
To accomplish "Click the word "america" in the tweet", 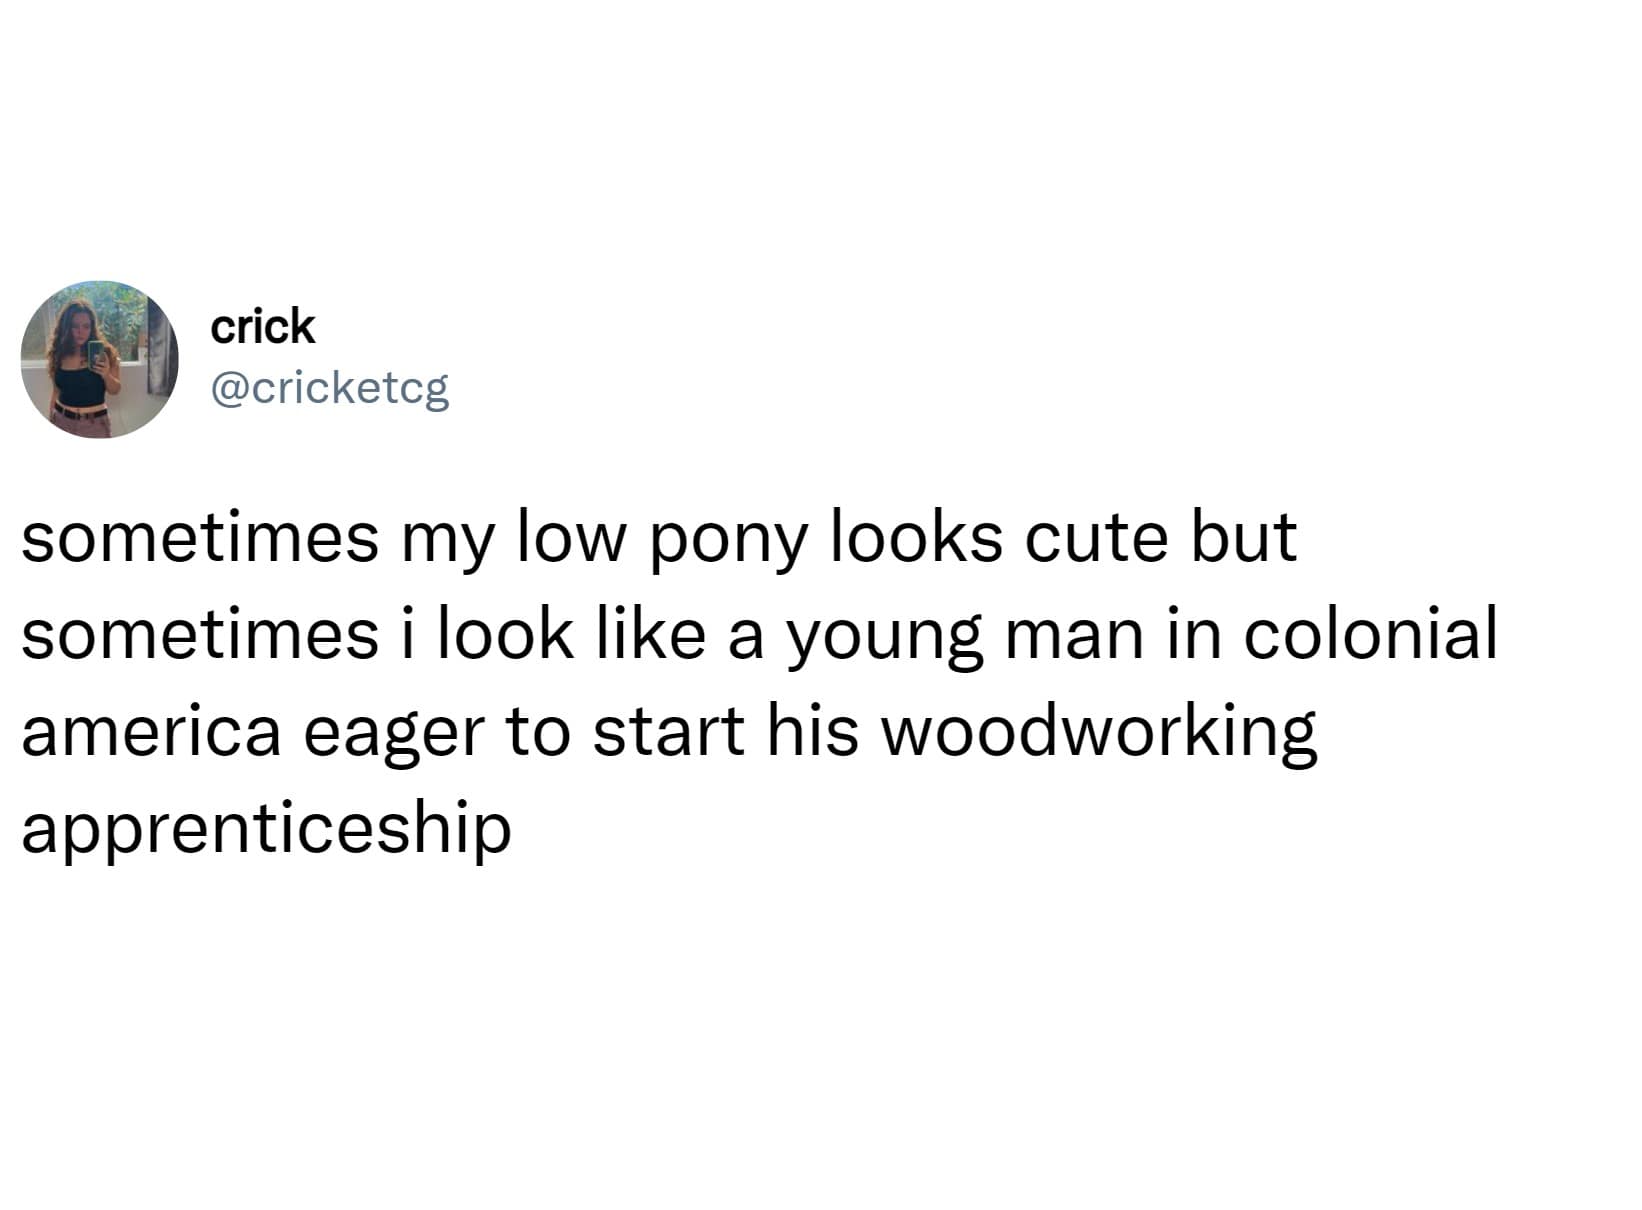I will click(x=151, y=731).
